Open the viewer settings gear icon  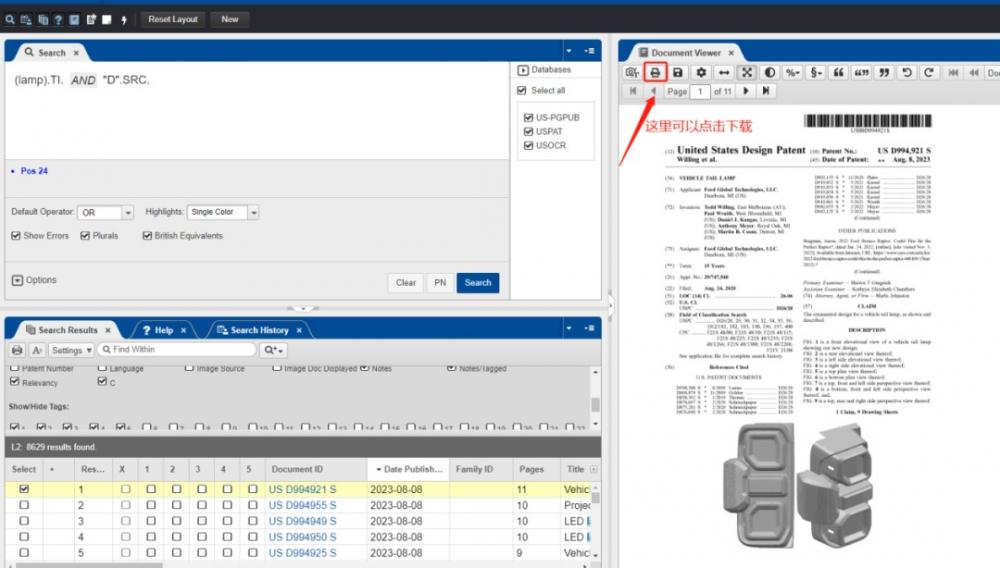point(701,73)
